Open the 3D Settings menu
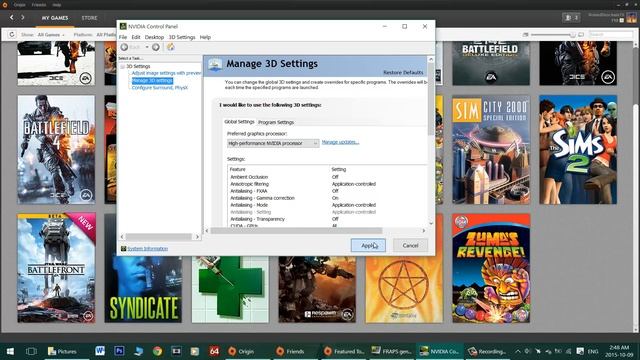This screenshot has height=360, width=640. (x=182, y=37)
